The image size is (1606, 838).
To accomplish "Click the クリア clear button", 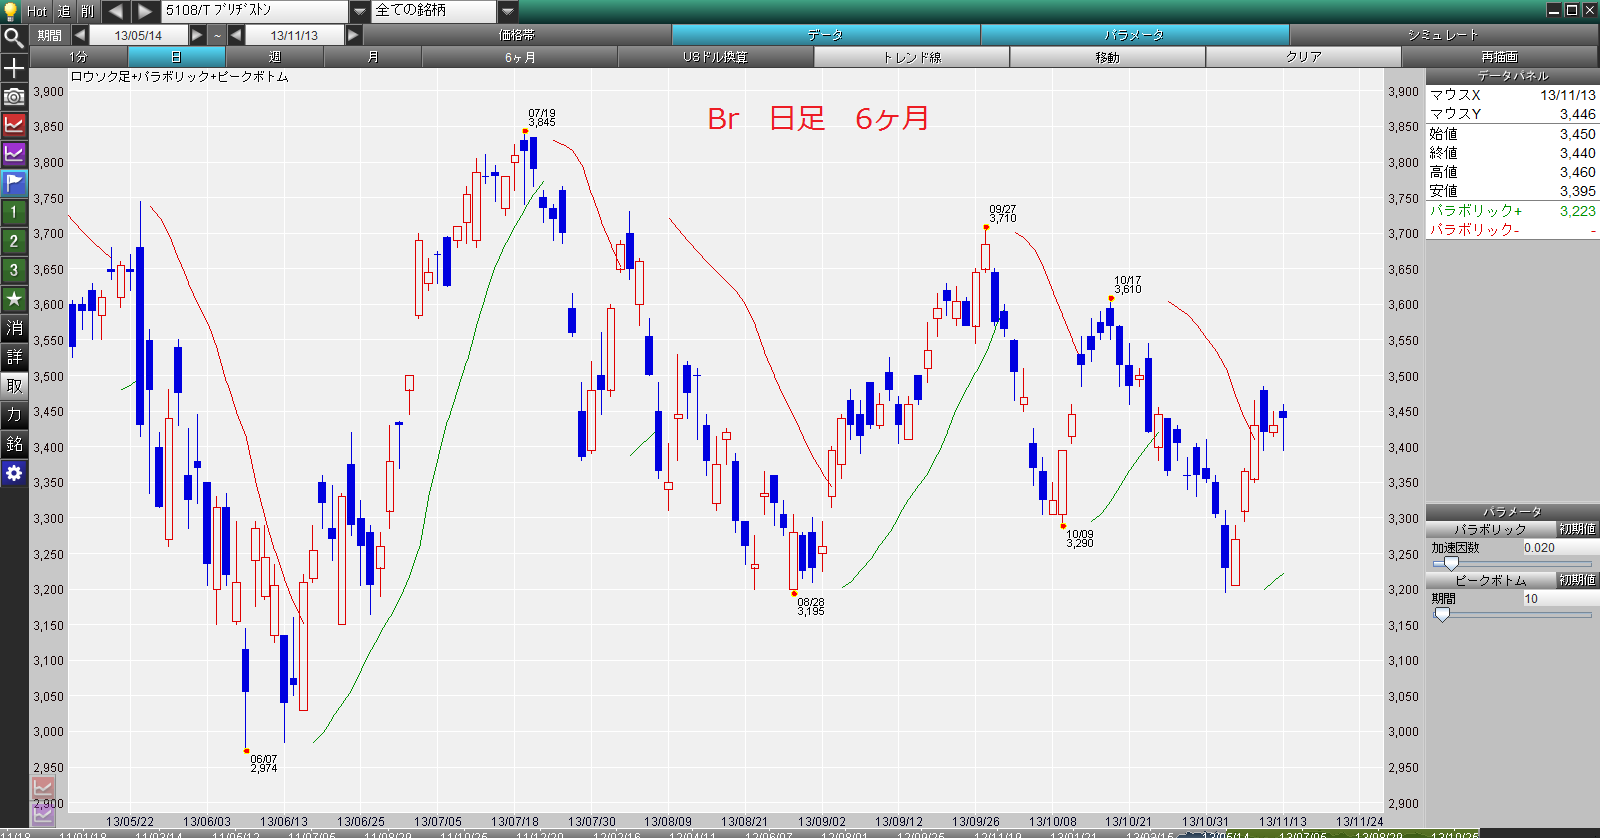I will click(x=1304, y=57).
